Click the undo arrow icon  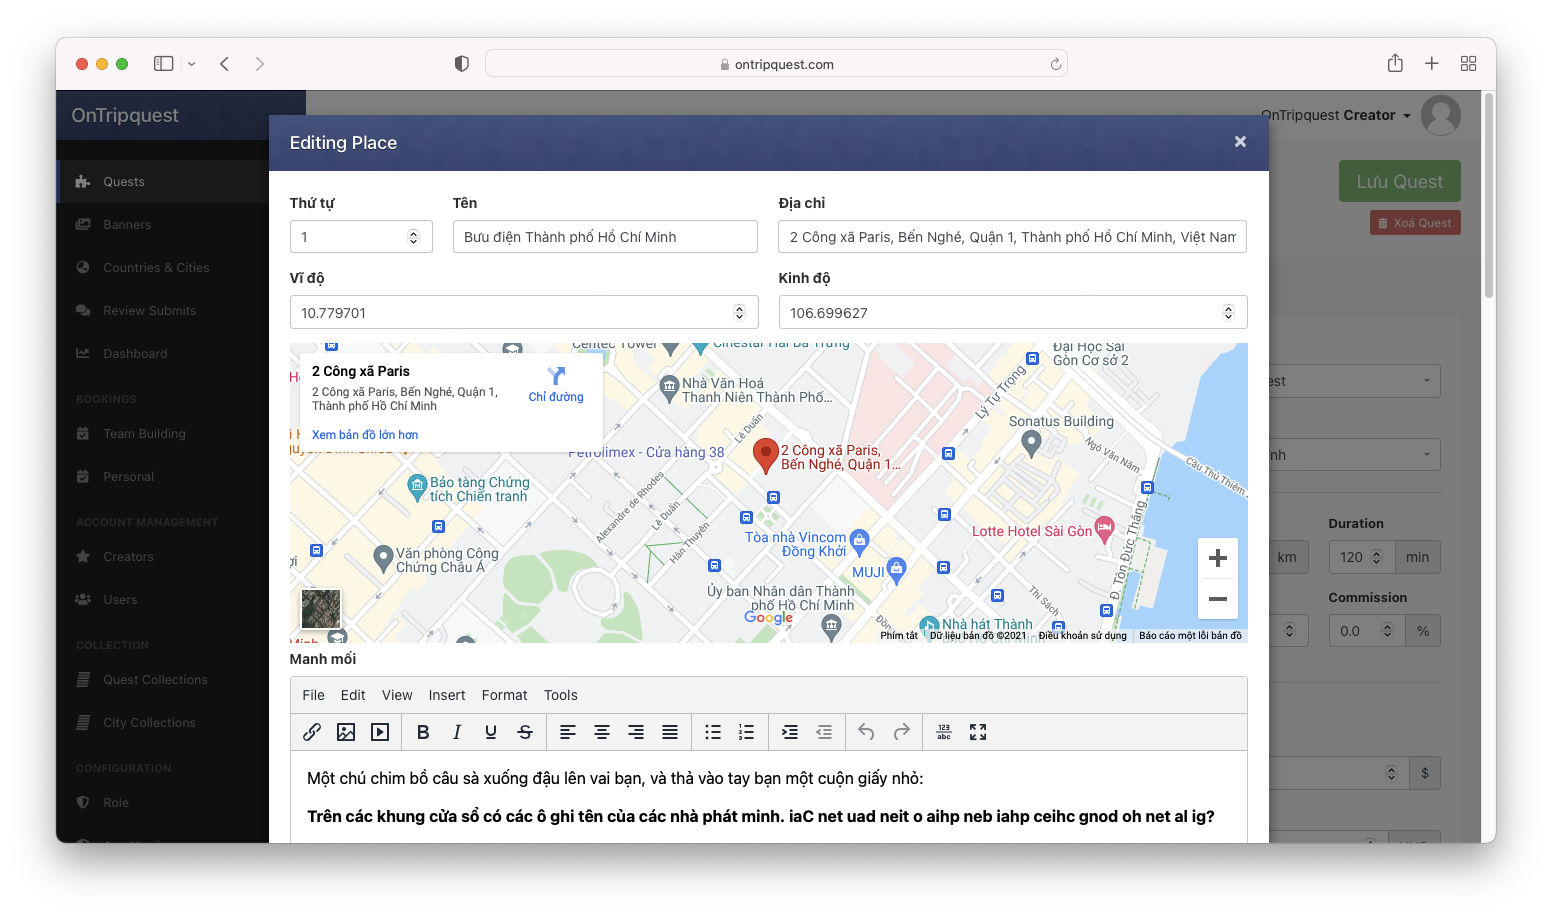[x=866, y=732]
